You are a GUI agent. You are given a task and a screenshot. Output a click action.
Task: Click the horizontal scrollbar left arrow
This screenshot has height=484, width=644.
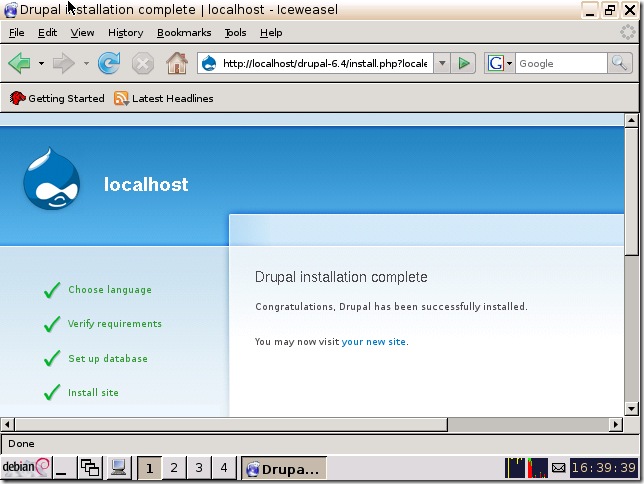pos(7,424)
